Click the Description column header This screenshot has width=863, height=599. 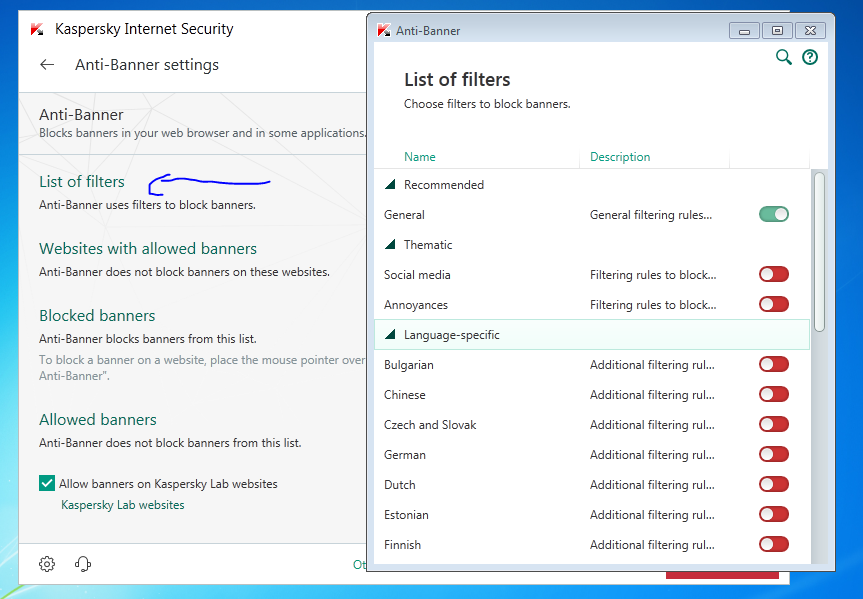pos(620,157)
